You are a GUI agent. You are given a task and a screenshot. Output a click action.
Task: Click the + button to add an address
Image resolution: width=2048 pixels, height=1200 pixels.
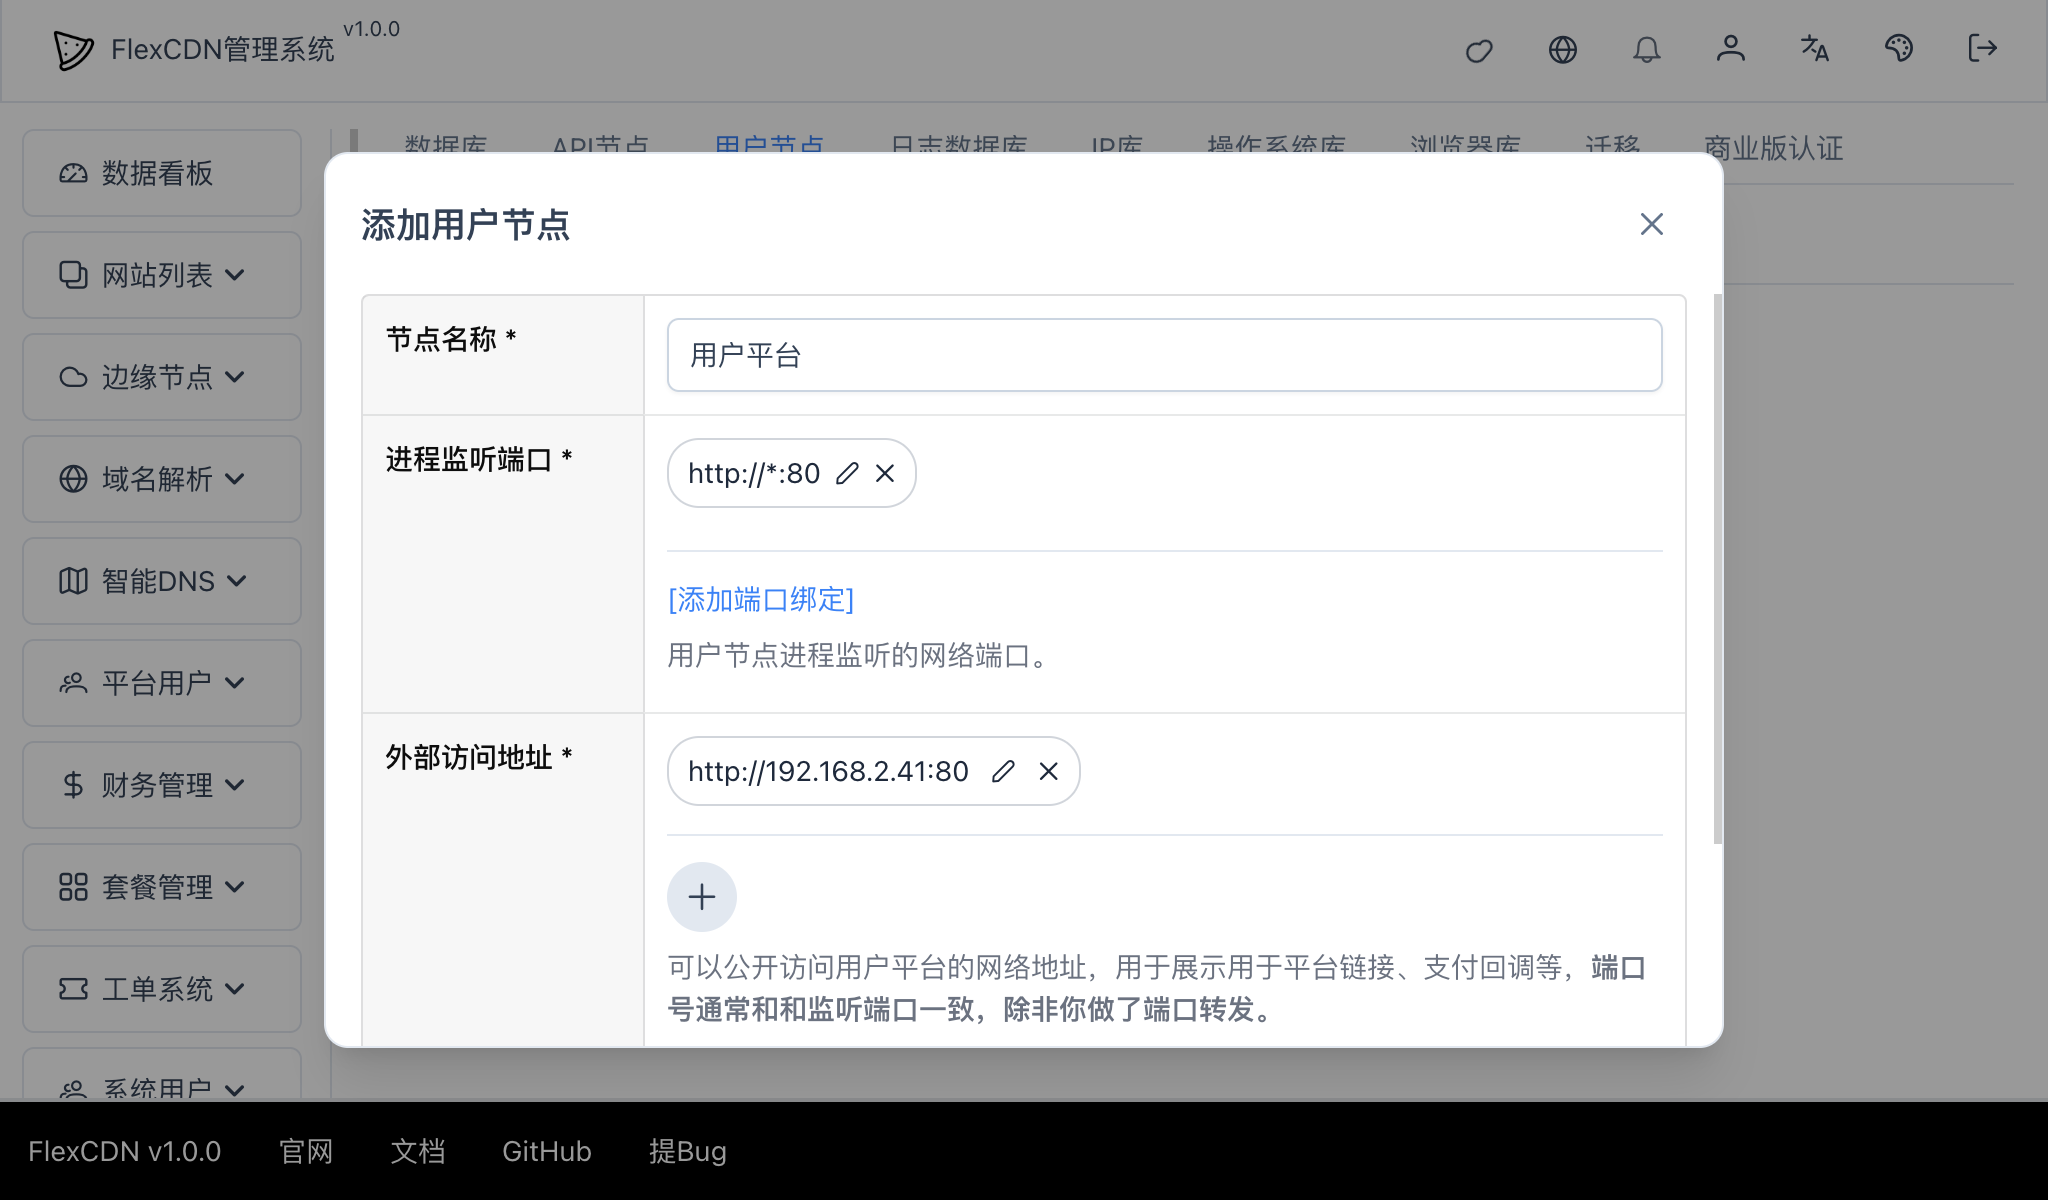pos(701,897)
